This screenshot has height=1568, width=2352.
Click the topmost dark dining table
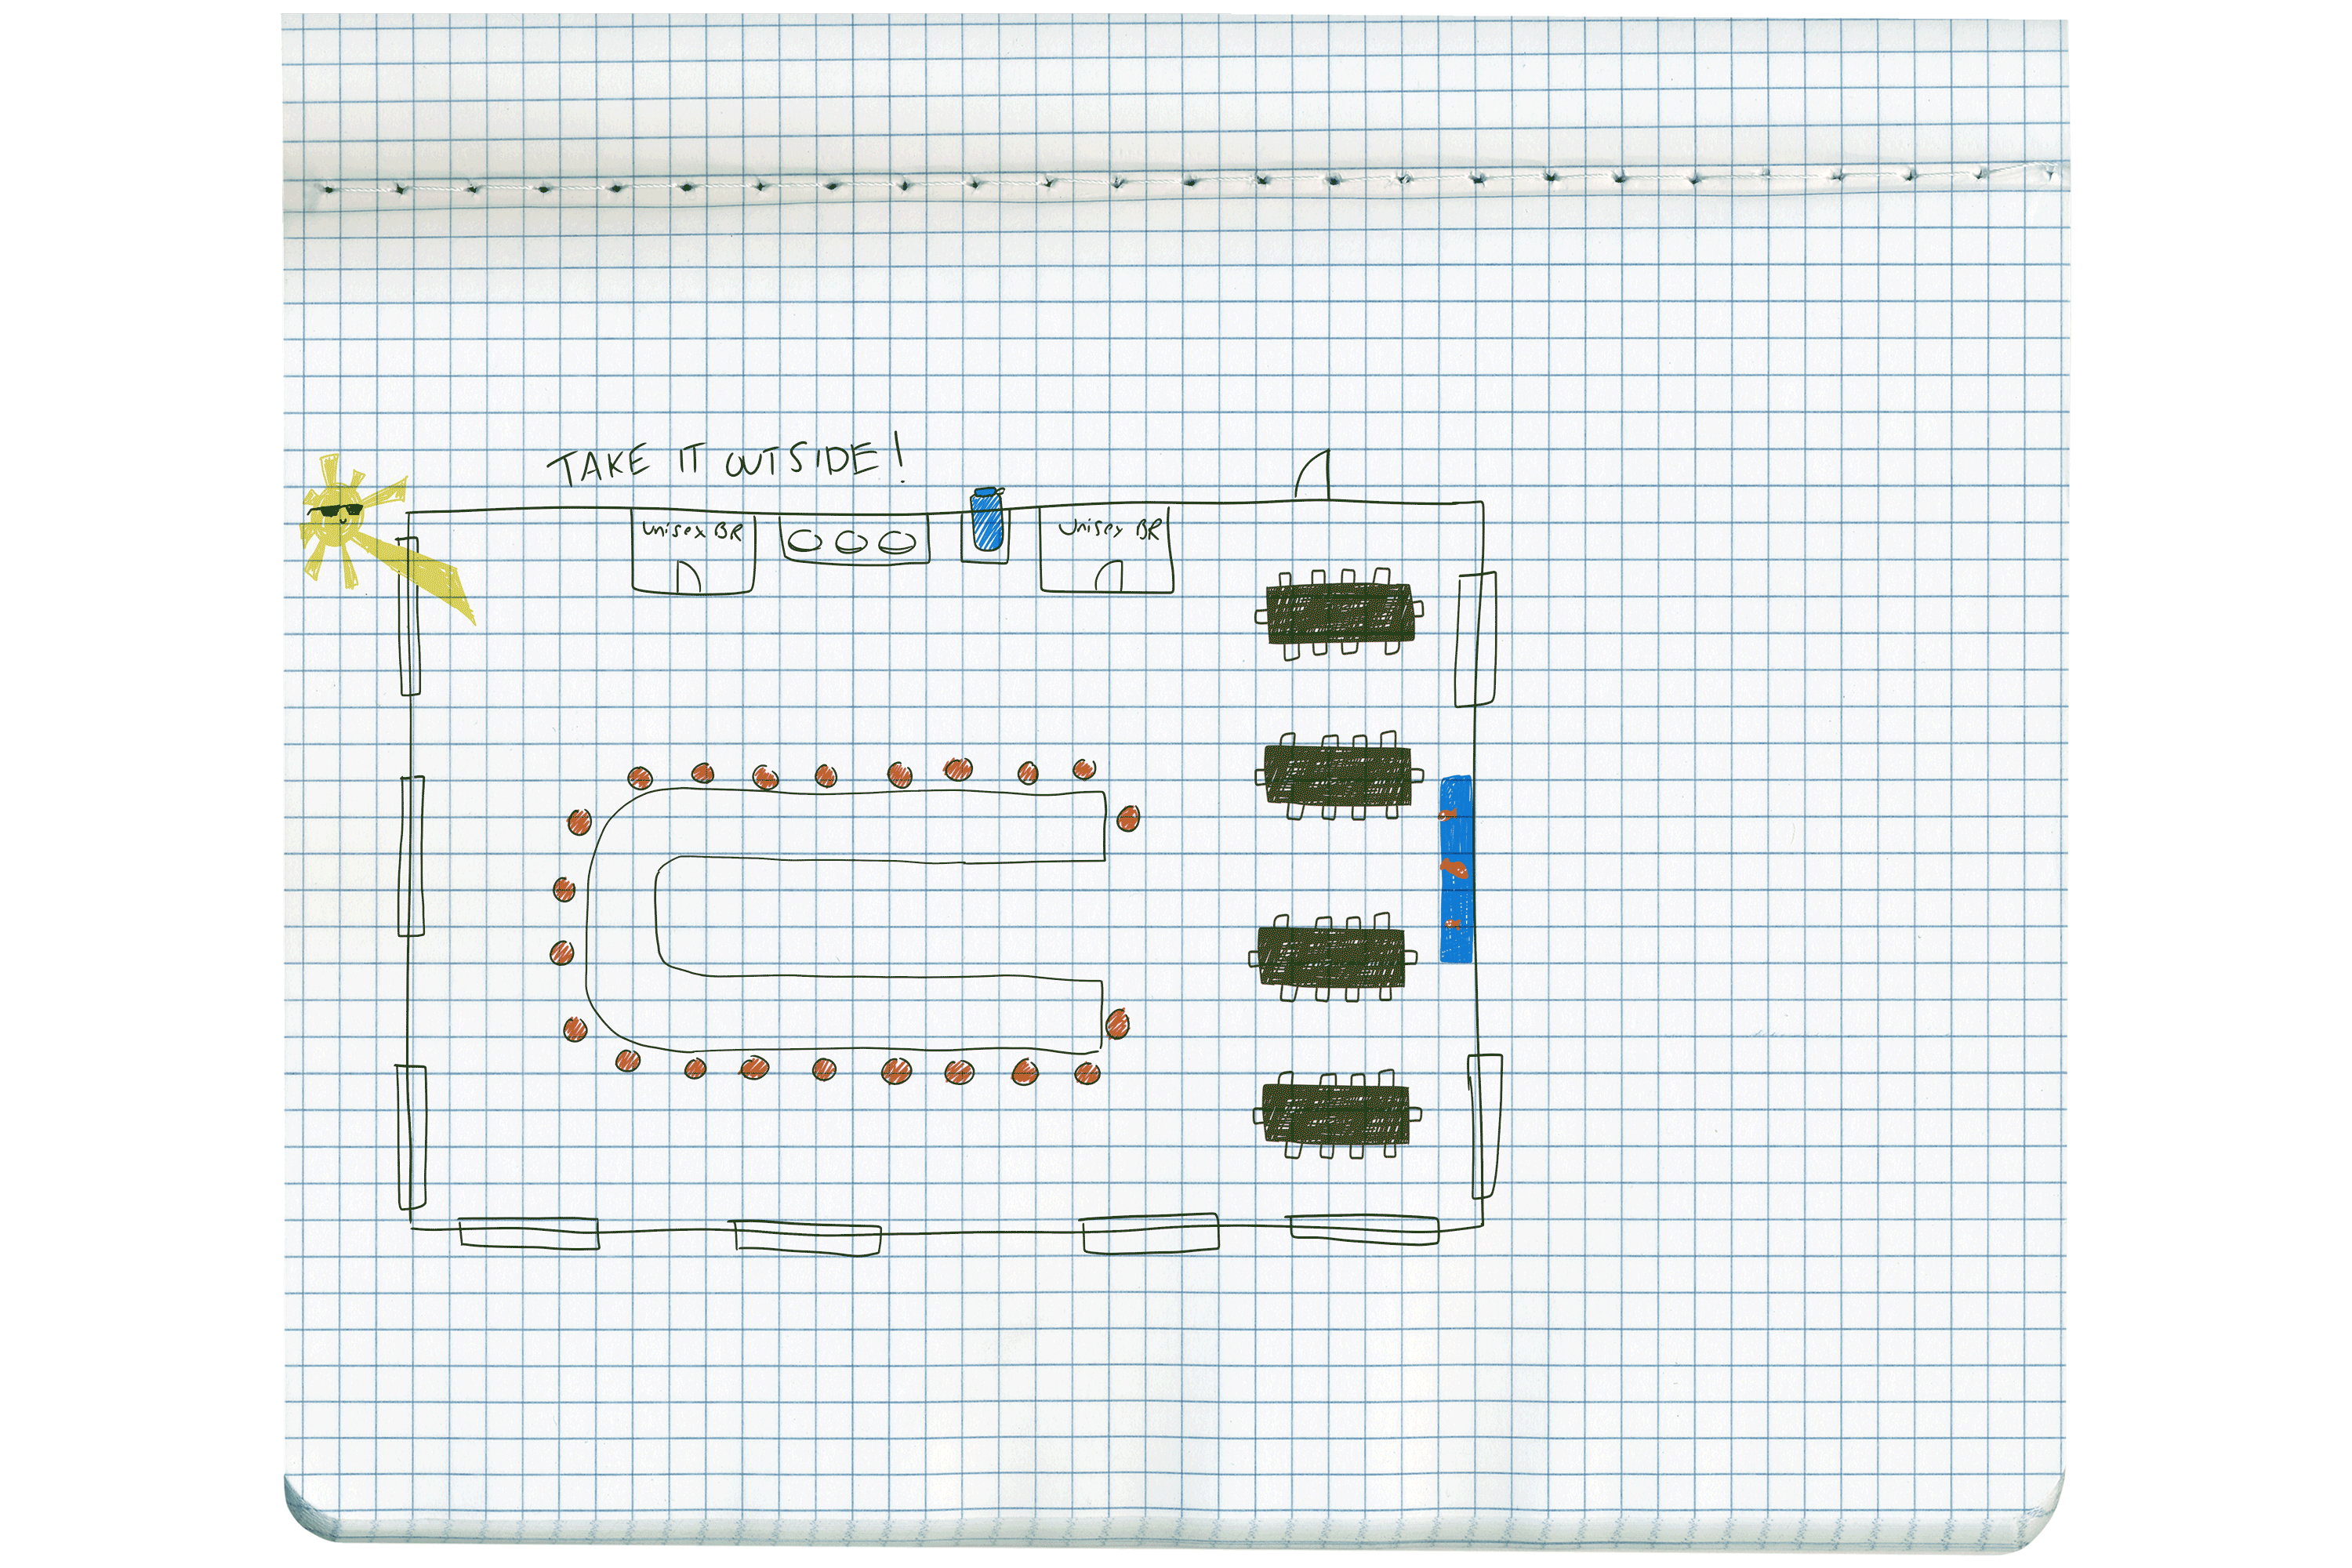point(1340,612)
